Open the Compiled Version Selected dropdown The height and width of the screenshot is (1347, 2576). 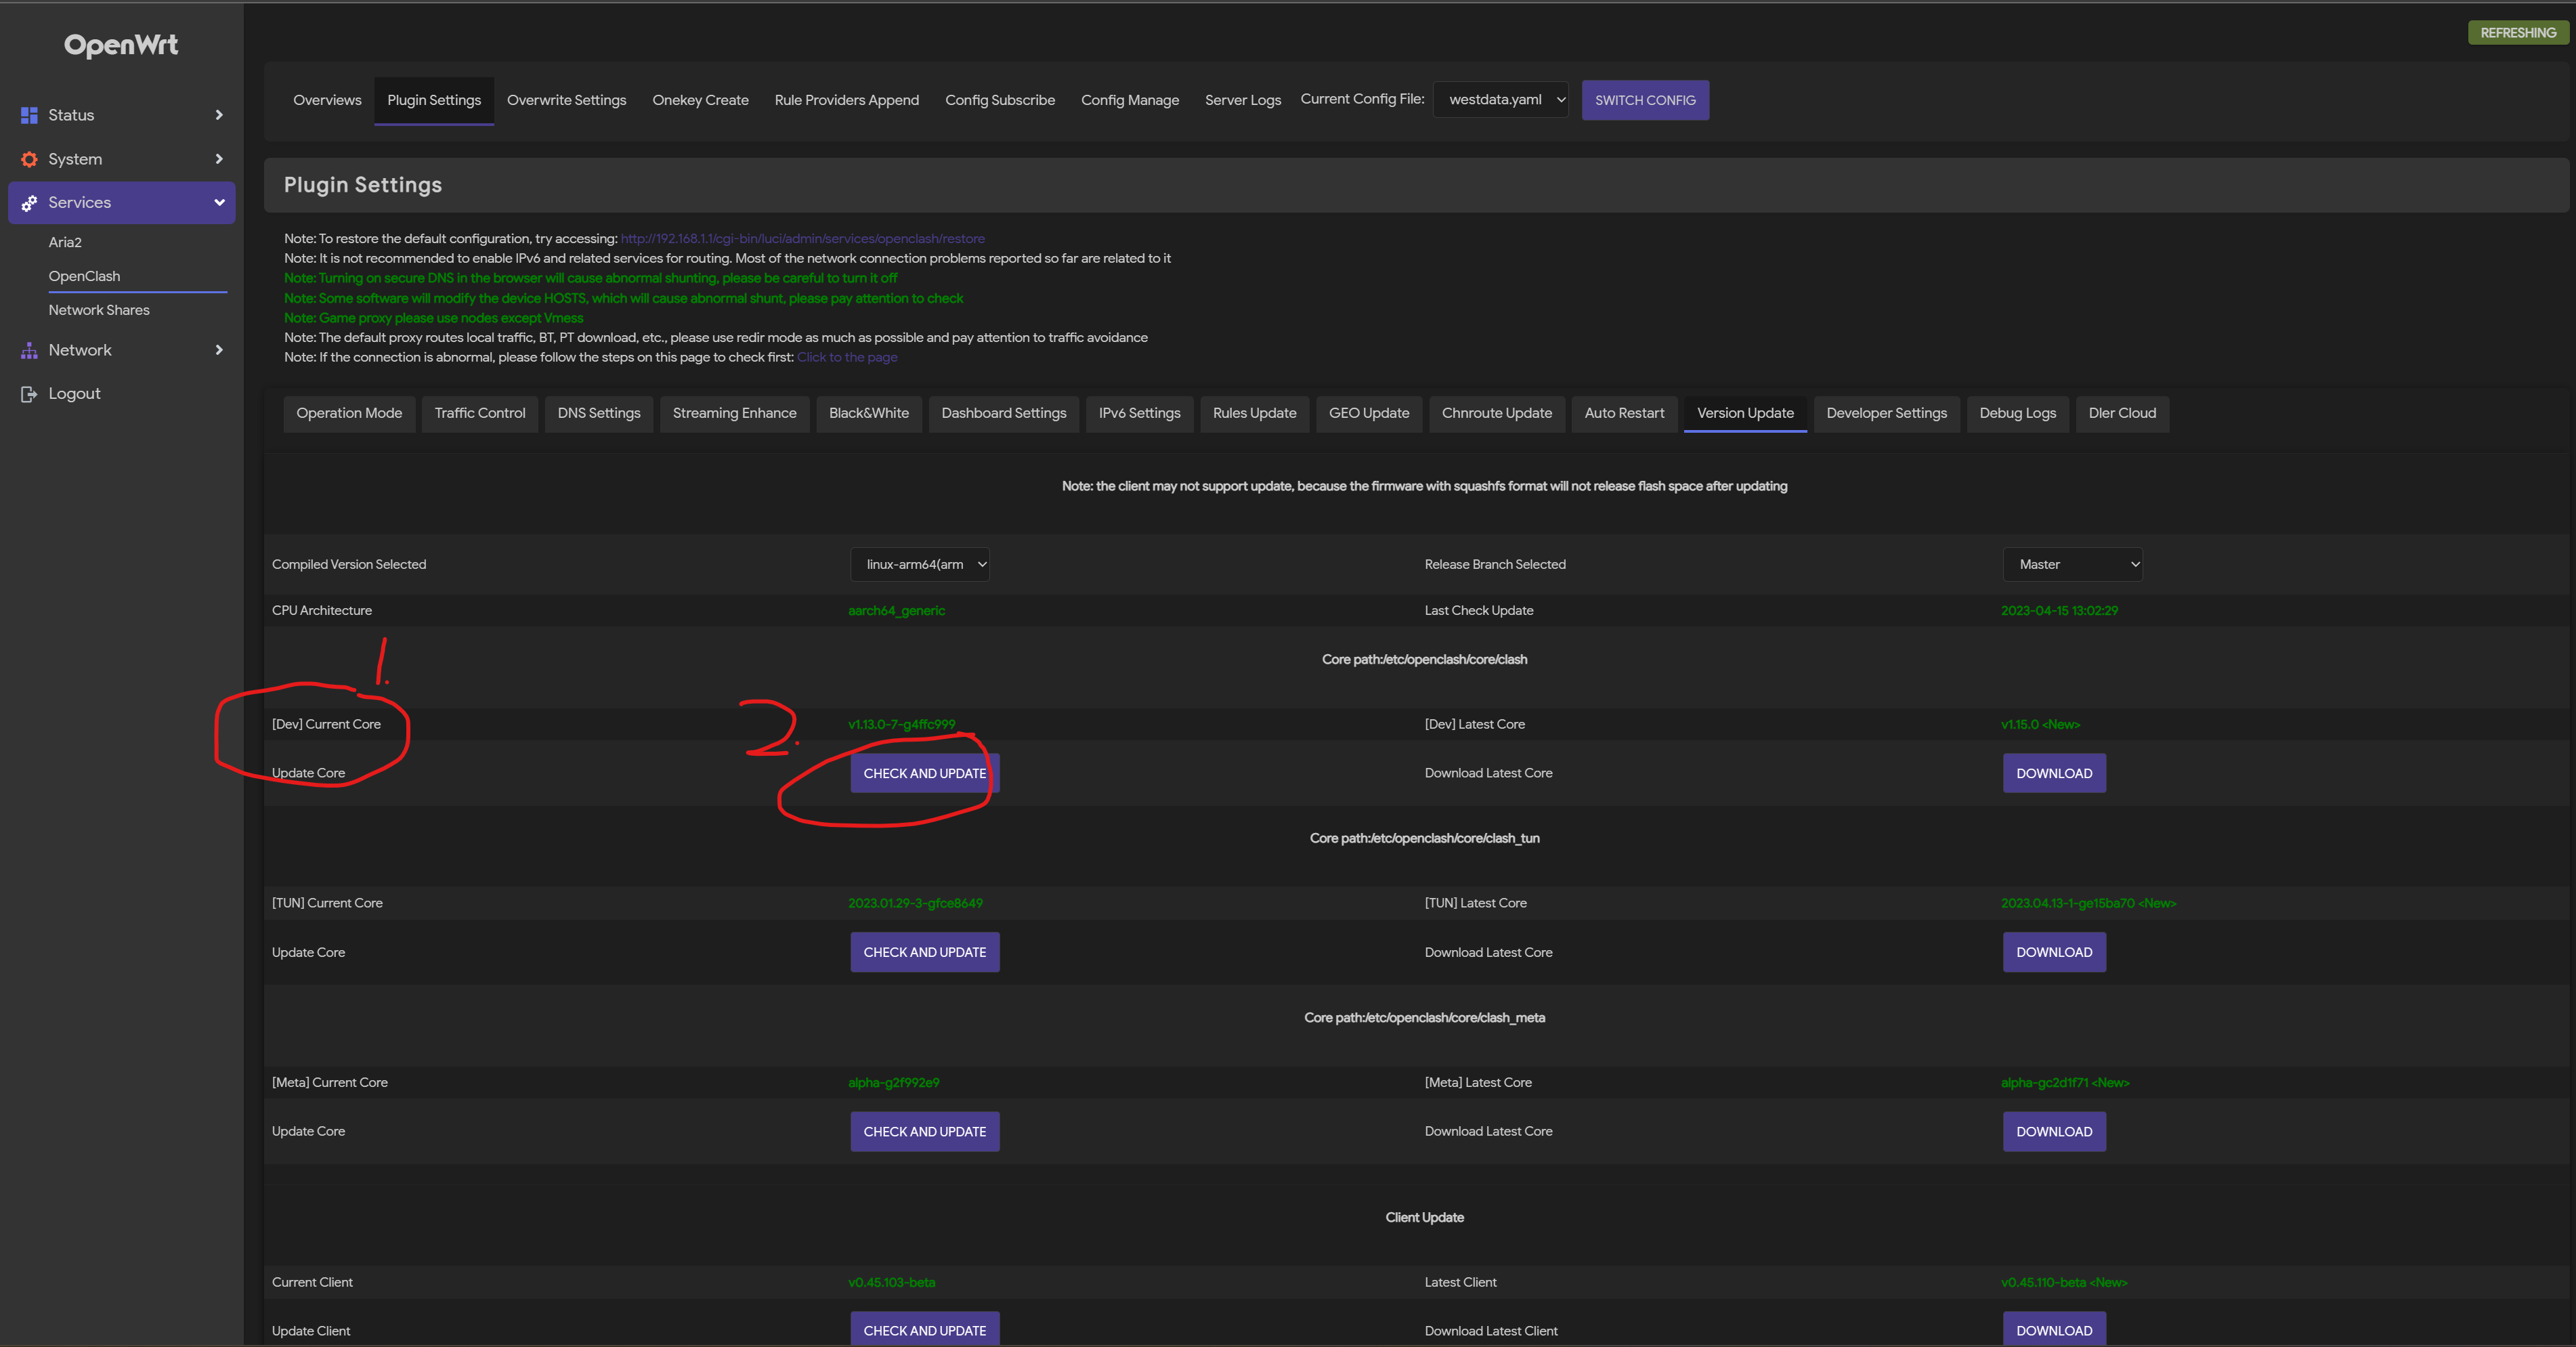coord(920,564)
